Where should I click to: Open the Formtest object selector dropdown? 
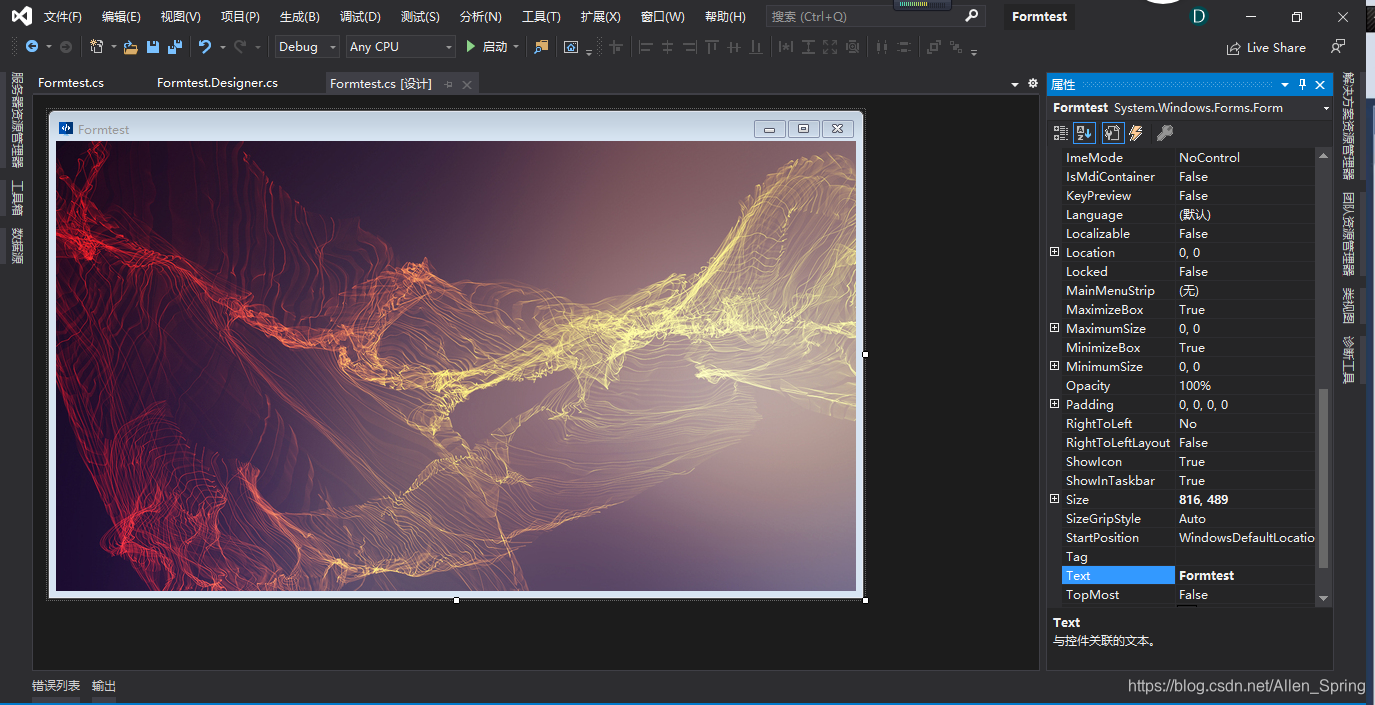coord(1326,108)
